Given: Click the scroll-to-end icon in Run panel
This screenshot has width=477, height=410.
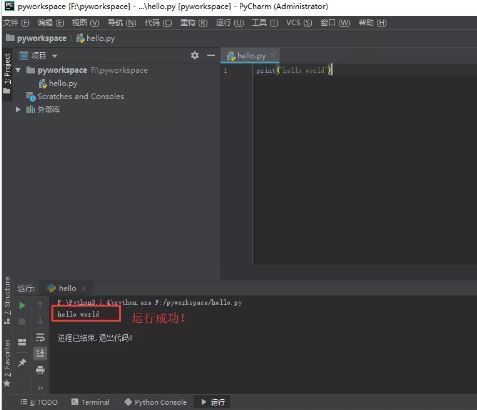Looking at the screenshot, I should pos(40,353).
